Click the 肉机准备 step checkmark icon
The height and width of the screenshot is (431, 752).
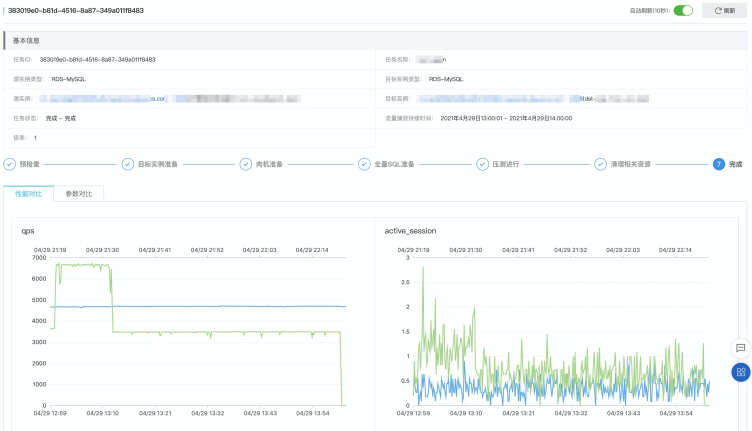pos(246,164)
